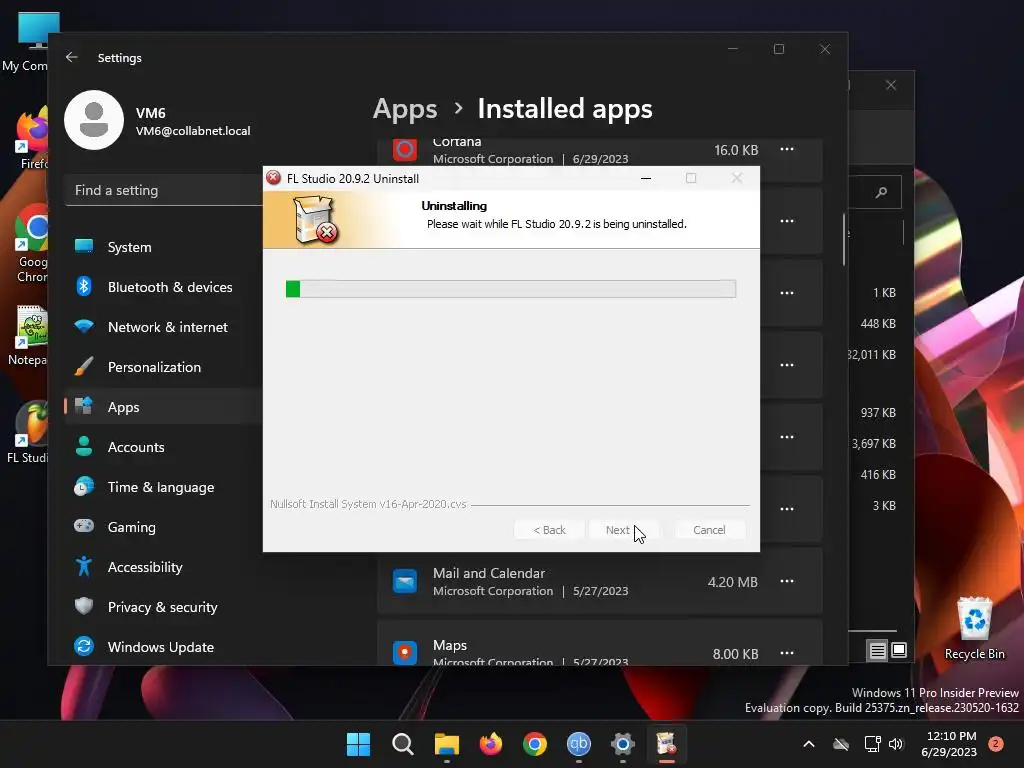
Task: Open Time & language settings
Action: pos(163,487)
